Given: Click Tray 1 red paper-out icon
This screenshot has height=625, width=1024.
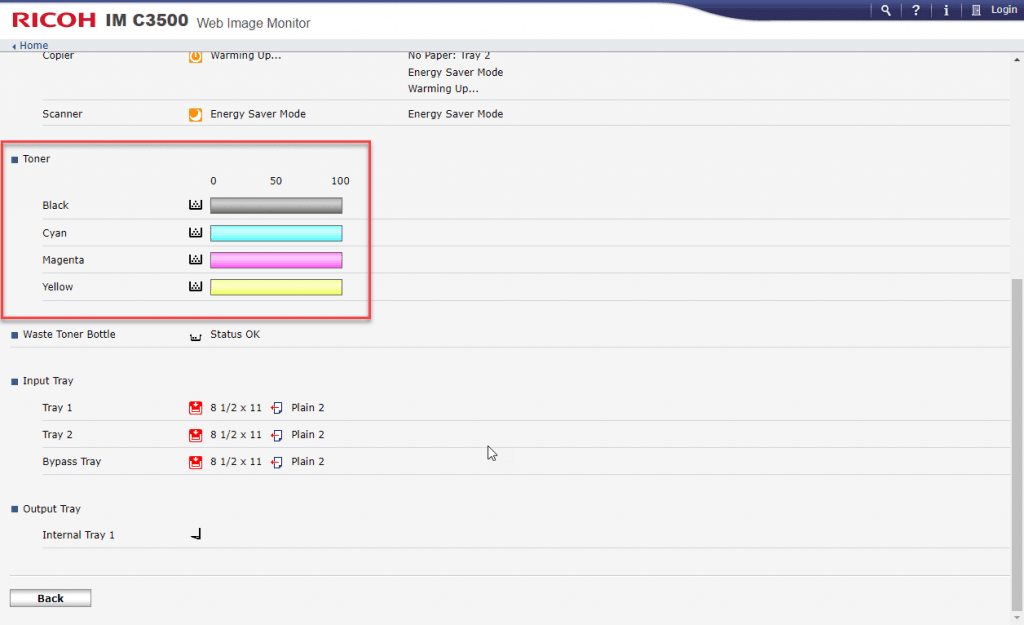Looking at the screenshot, I should coord(195,408).
